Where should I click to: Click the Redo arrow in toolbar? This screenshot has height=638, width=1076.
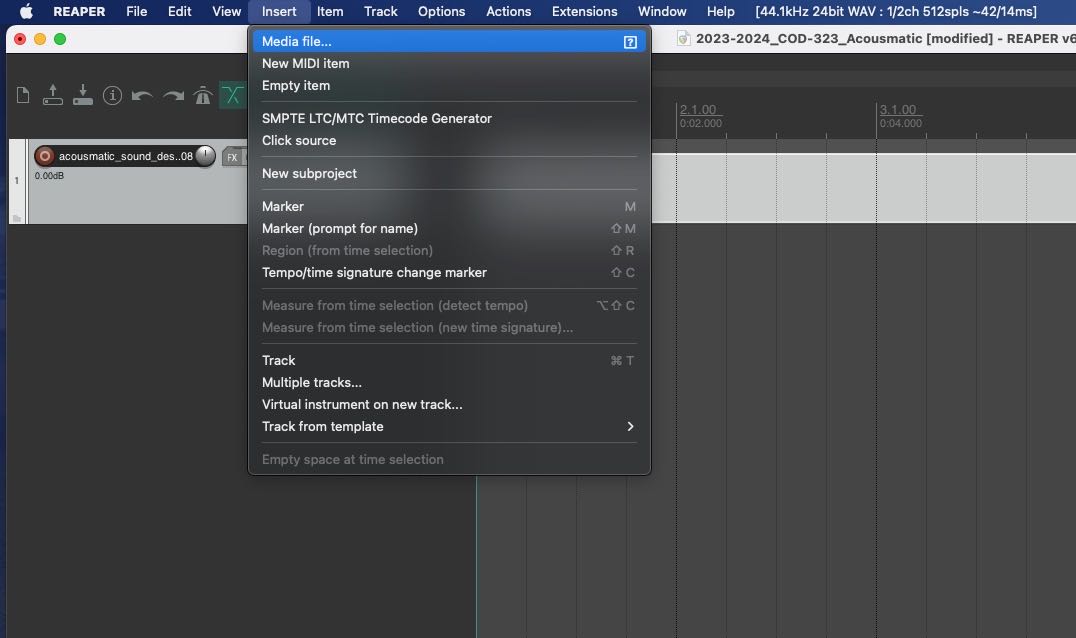pyautogui.click(x=173, y=96)
